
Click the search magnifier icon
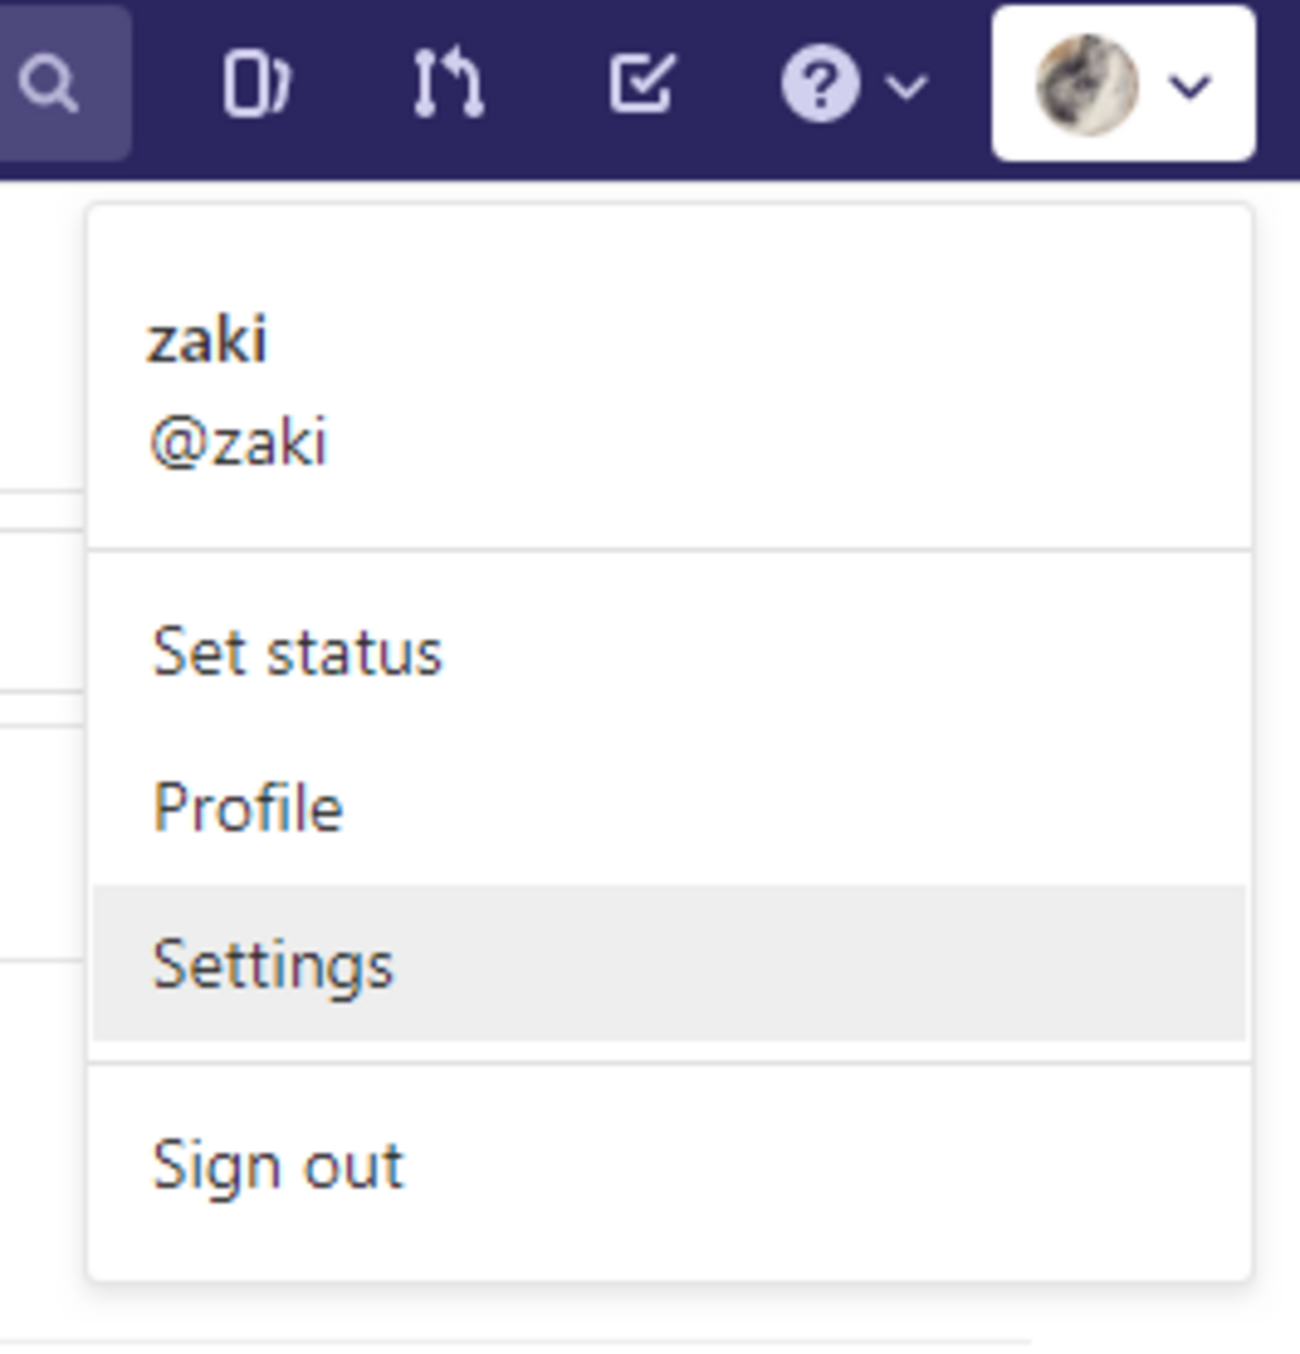(48, 84)
